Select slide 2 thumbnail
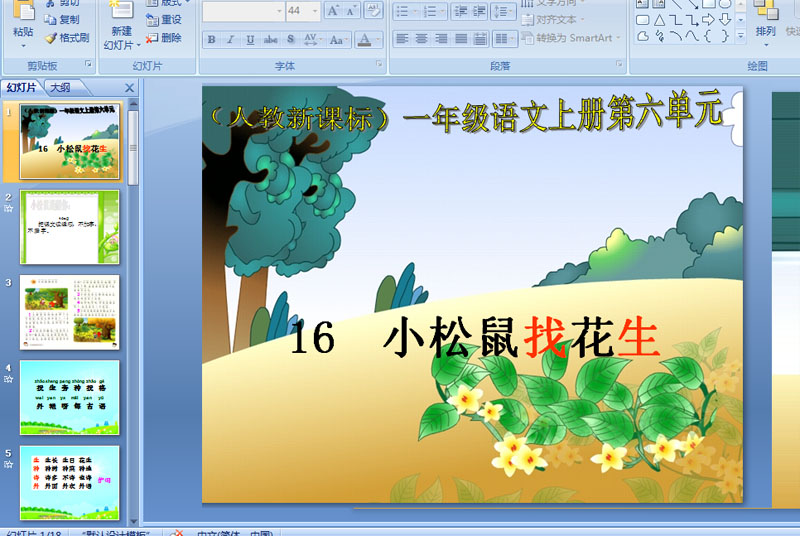This screenshot has height=536, width=800. (x=69, y=227)
